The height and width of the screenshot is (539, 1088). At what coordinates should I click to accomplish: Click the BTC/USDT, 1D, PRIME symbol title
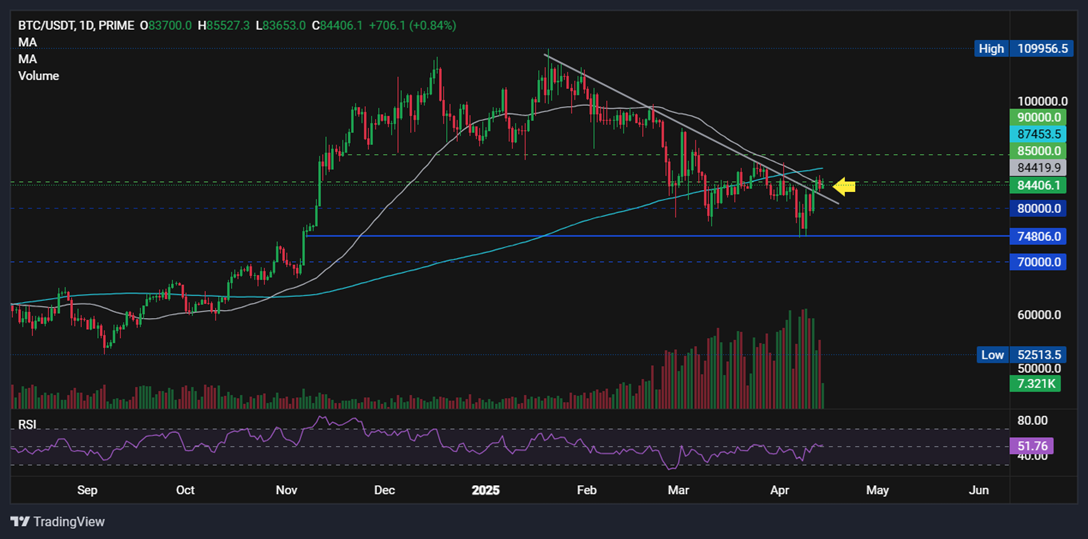tap(75, 26)
